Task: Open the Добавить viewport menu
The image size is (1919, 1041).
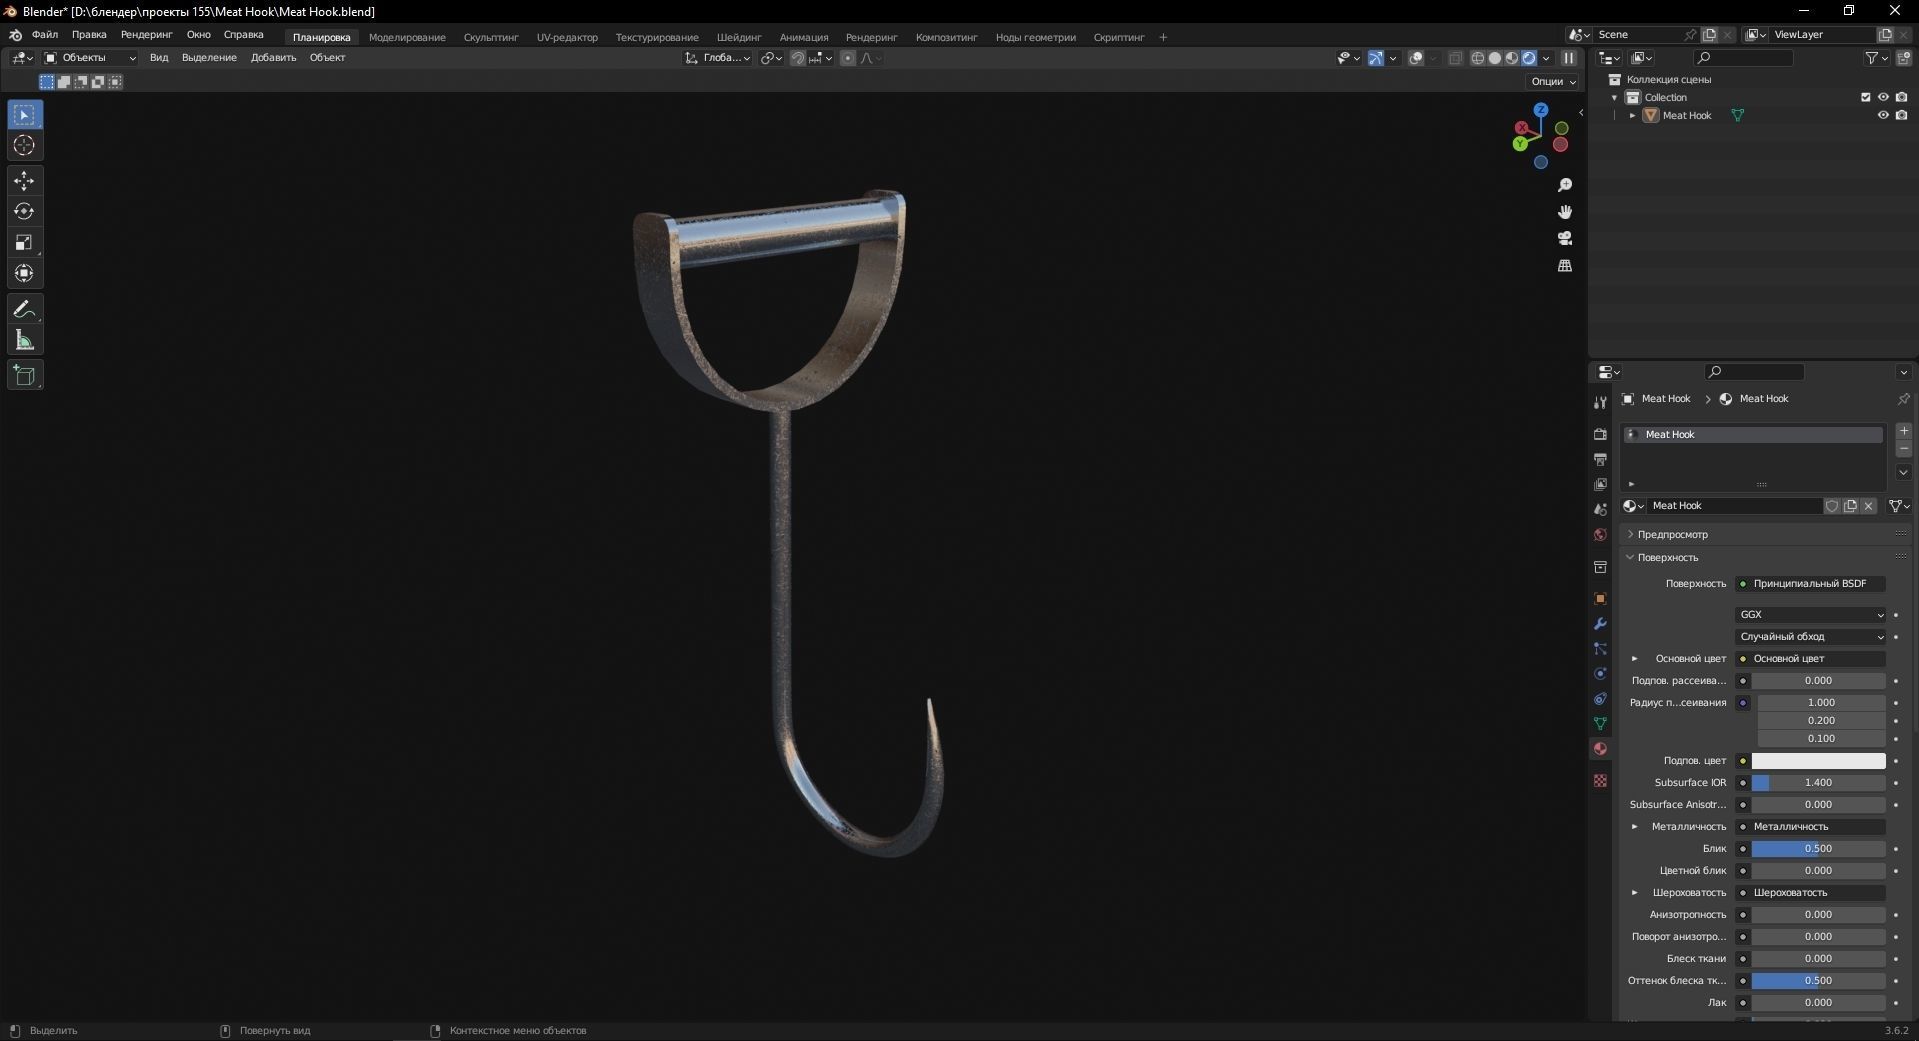Action: pyautogui.click(x=273, y=58)
